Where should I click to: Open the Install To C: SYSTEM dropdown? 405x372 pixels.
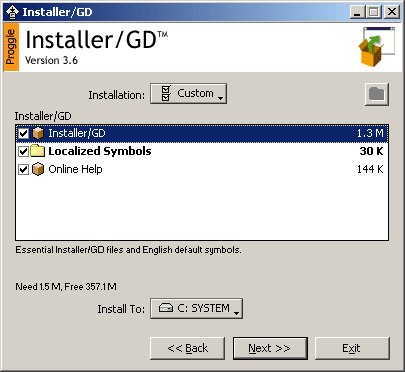click(x=196, y=308)
